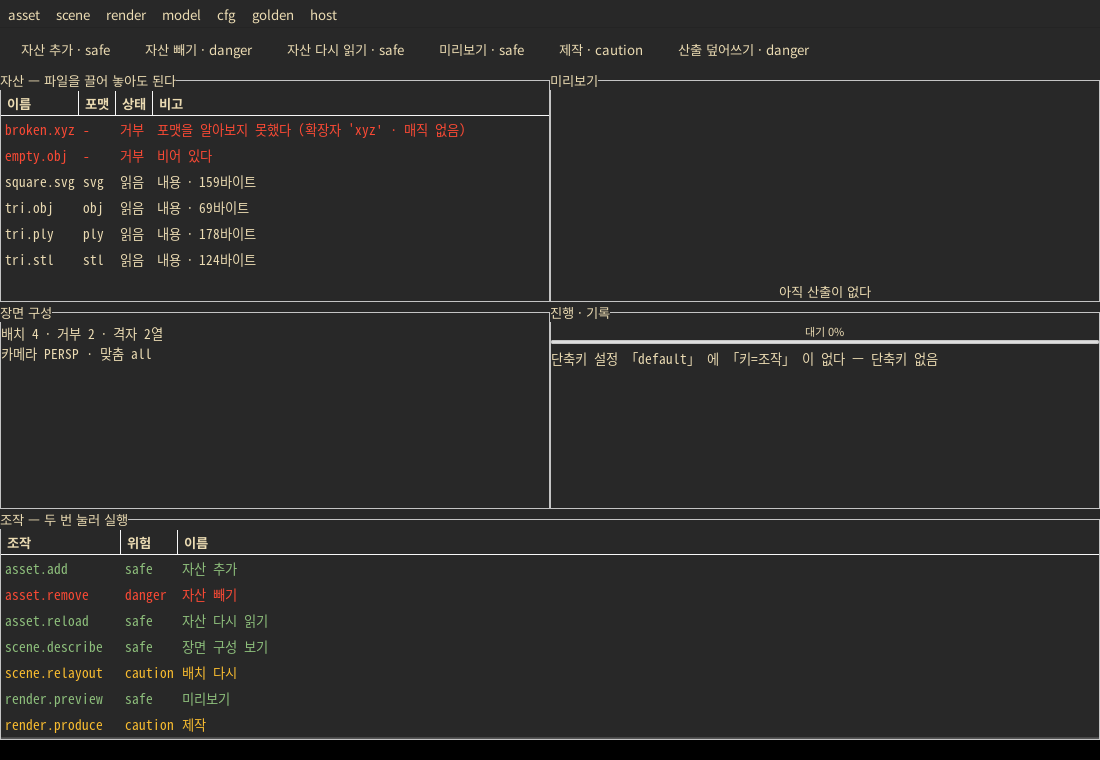Select the render.produce action row
This screenshot has width=1100, height=760.
point(550,725)
